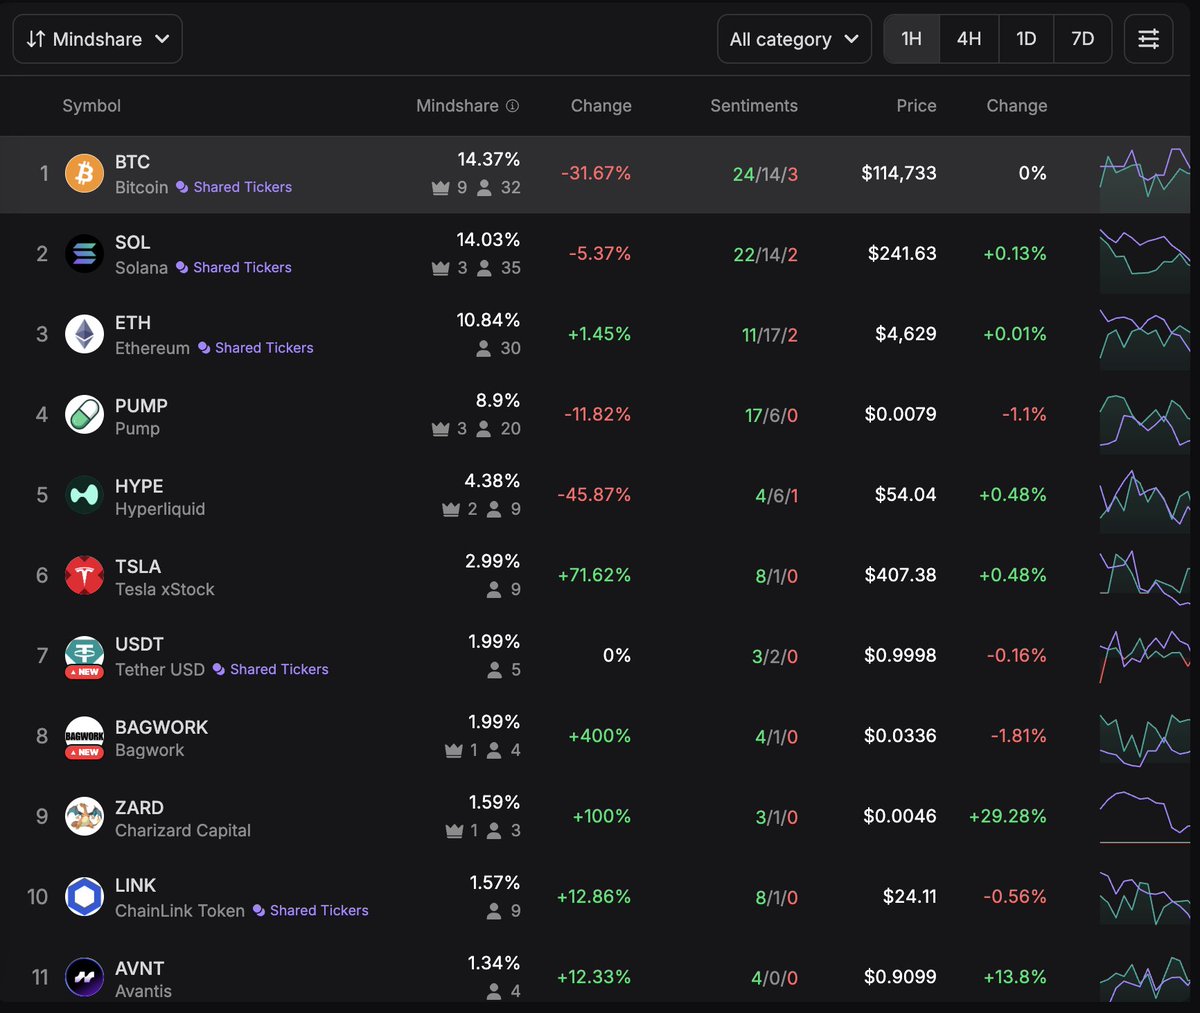
Task: Open Shared Tickers for Bitcoin
Action: (x=234, y=187)
